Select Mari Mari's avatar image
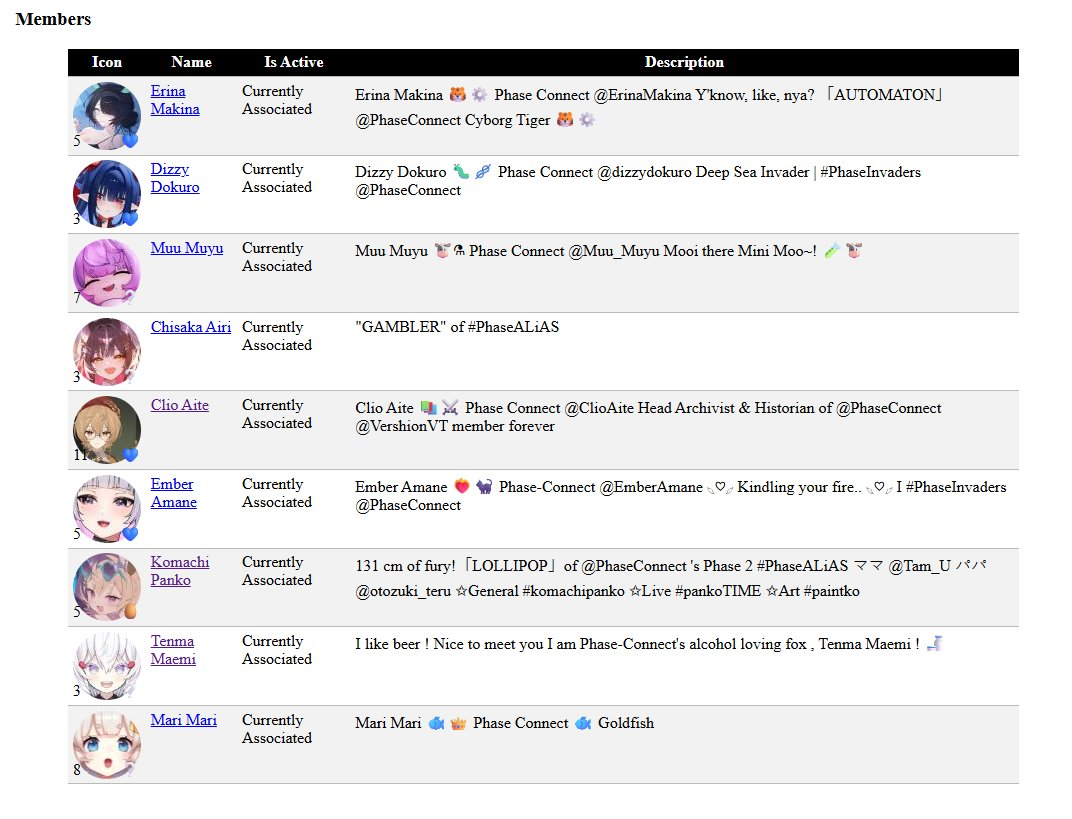Image resolution: width=1072 pixels, height=819 pixels. tap(107, 744)
